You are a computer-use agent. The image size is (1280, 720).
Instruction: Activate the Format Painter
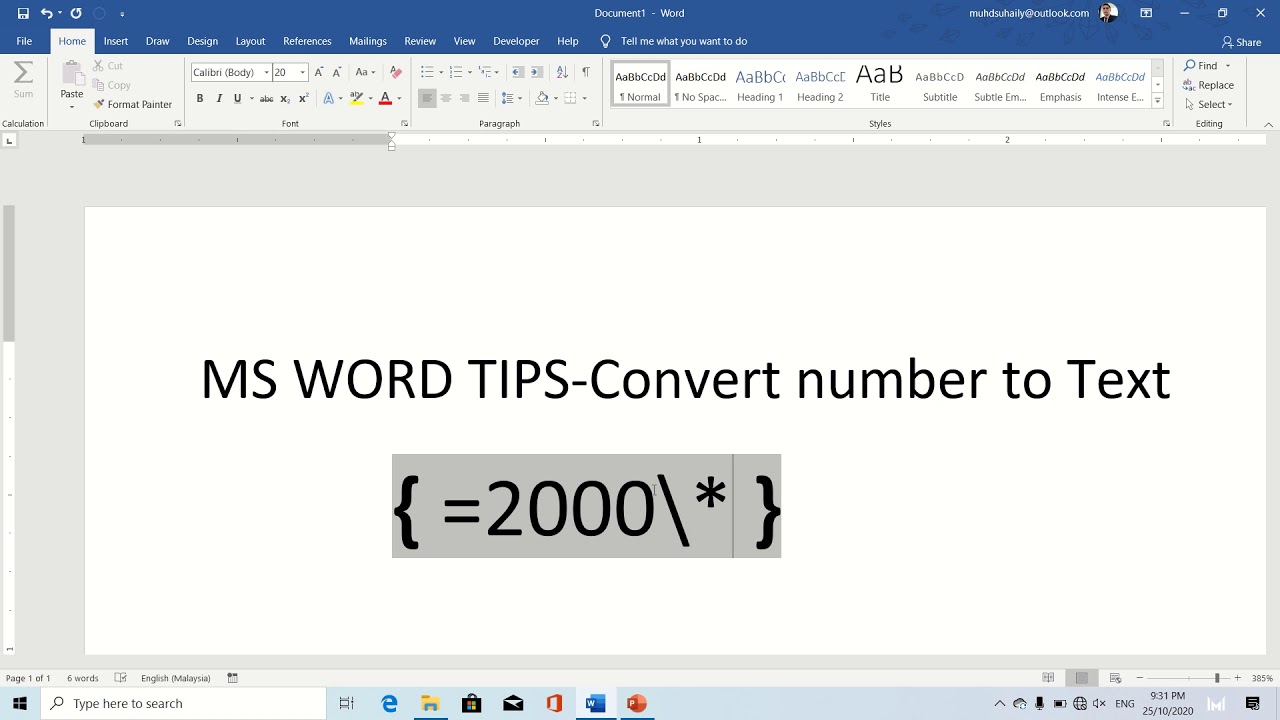[133, 104]
